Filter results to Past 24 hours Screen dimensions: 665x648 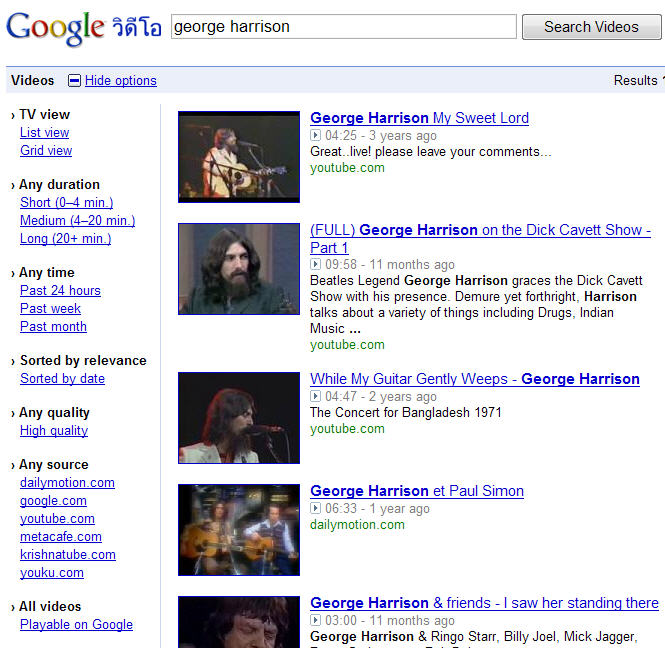tap(60, 291)
